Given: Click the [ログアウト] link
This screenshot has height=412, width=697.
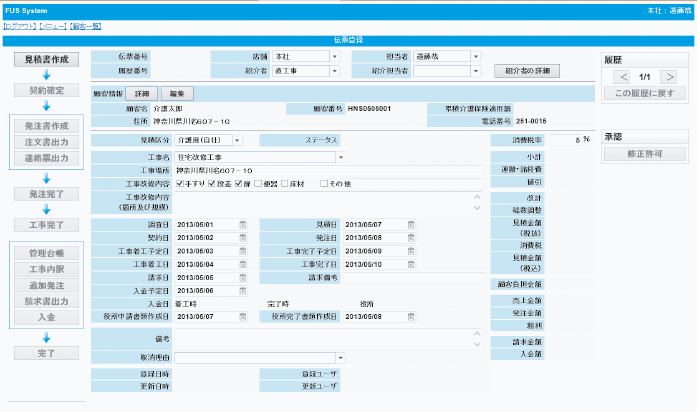Looking at the screenshot, I should (20, 27).
